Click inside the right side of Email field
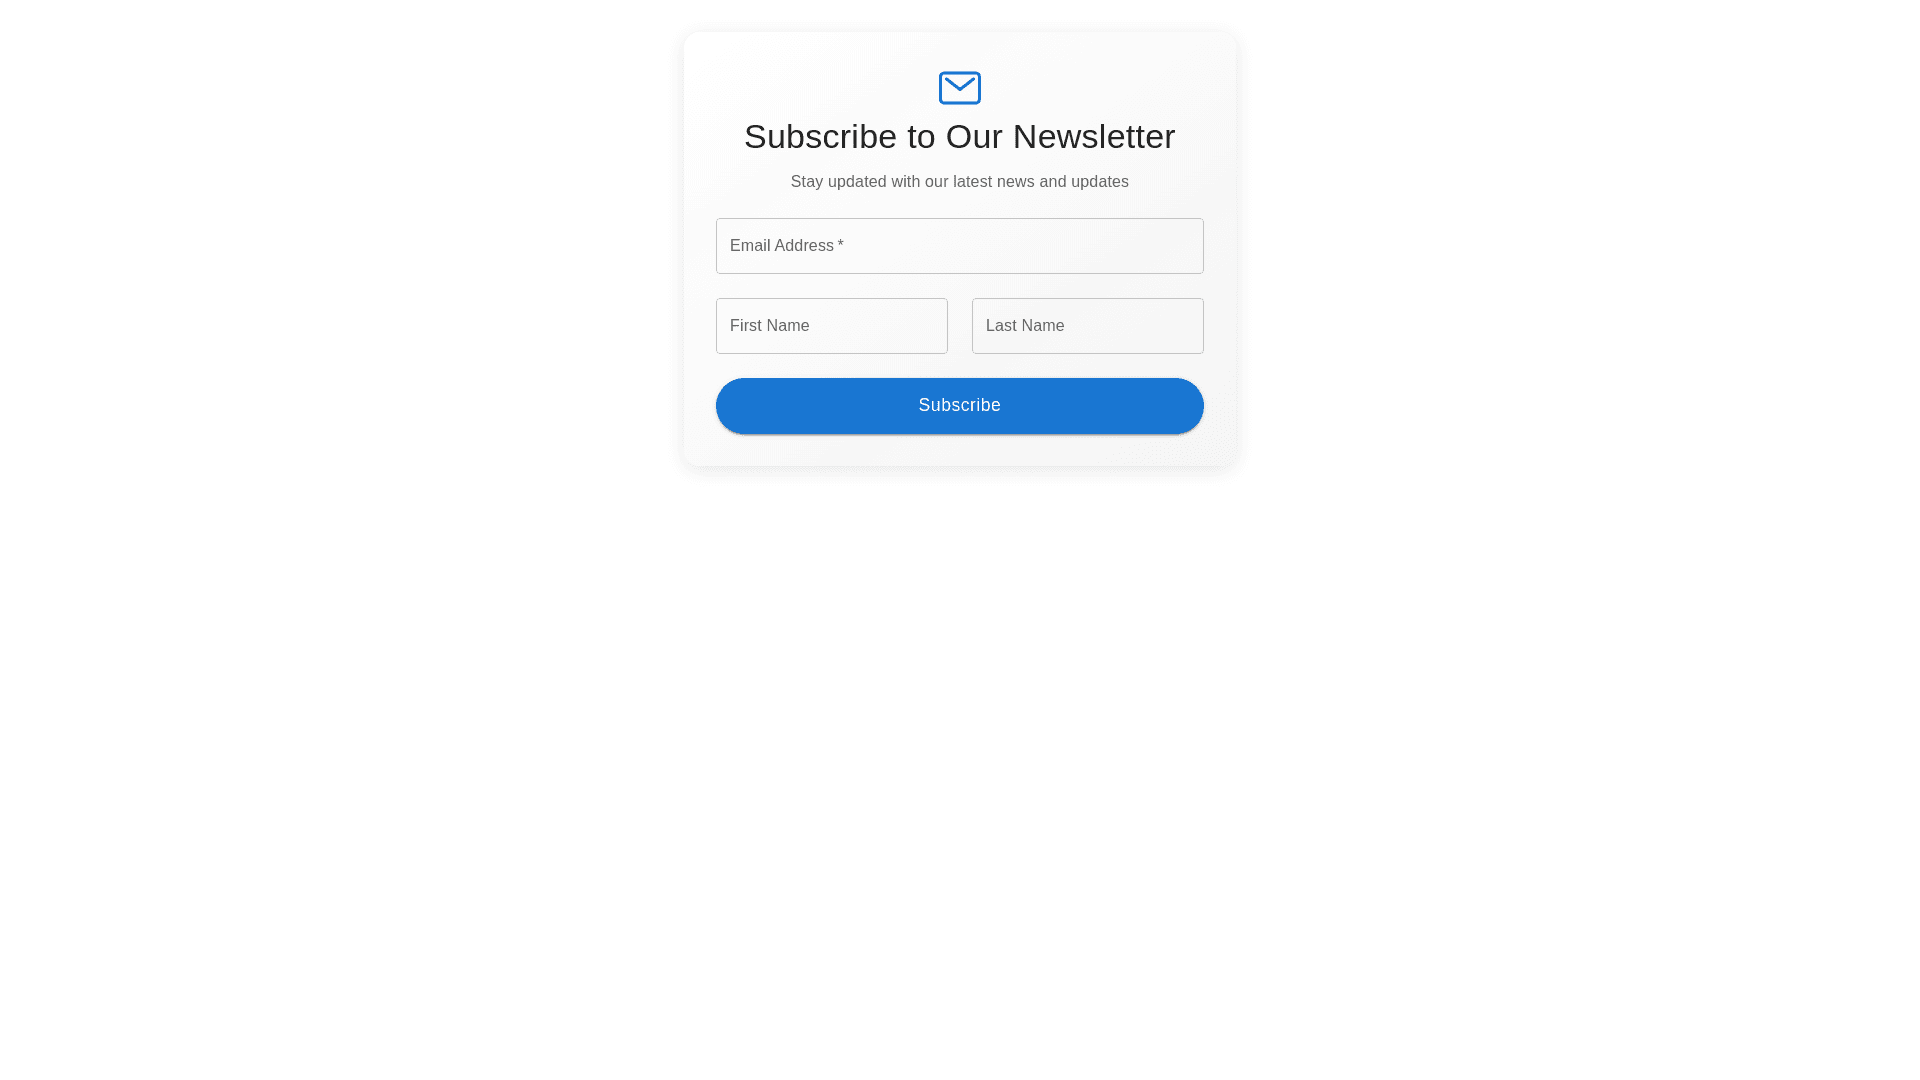Screen dimensions: 1920x1080 (x=1120, y=246)
